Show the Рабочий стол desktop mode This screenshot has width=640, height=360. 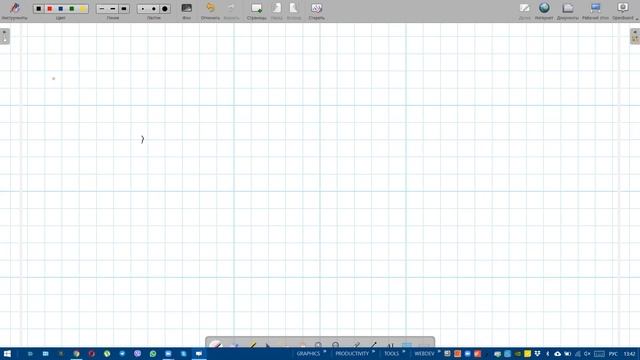click(x=596, y=10)
